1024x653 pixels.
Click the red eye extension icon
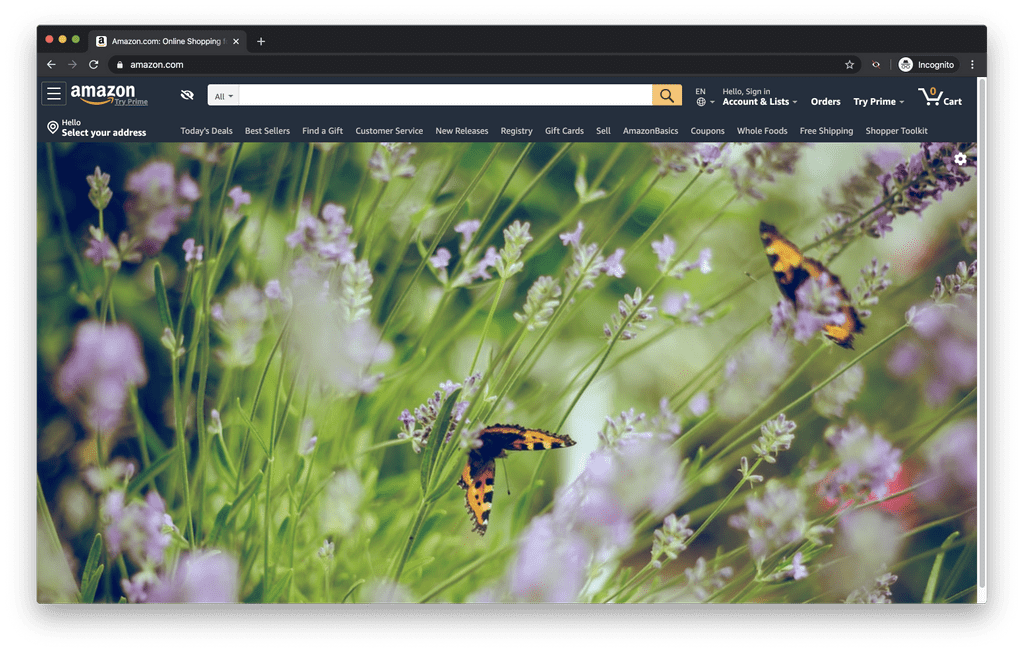click(x=876, y=65)
